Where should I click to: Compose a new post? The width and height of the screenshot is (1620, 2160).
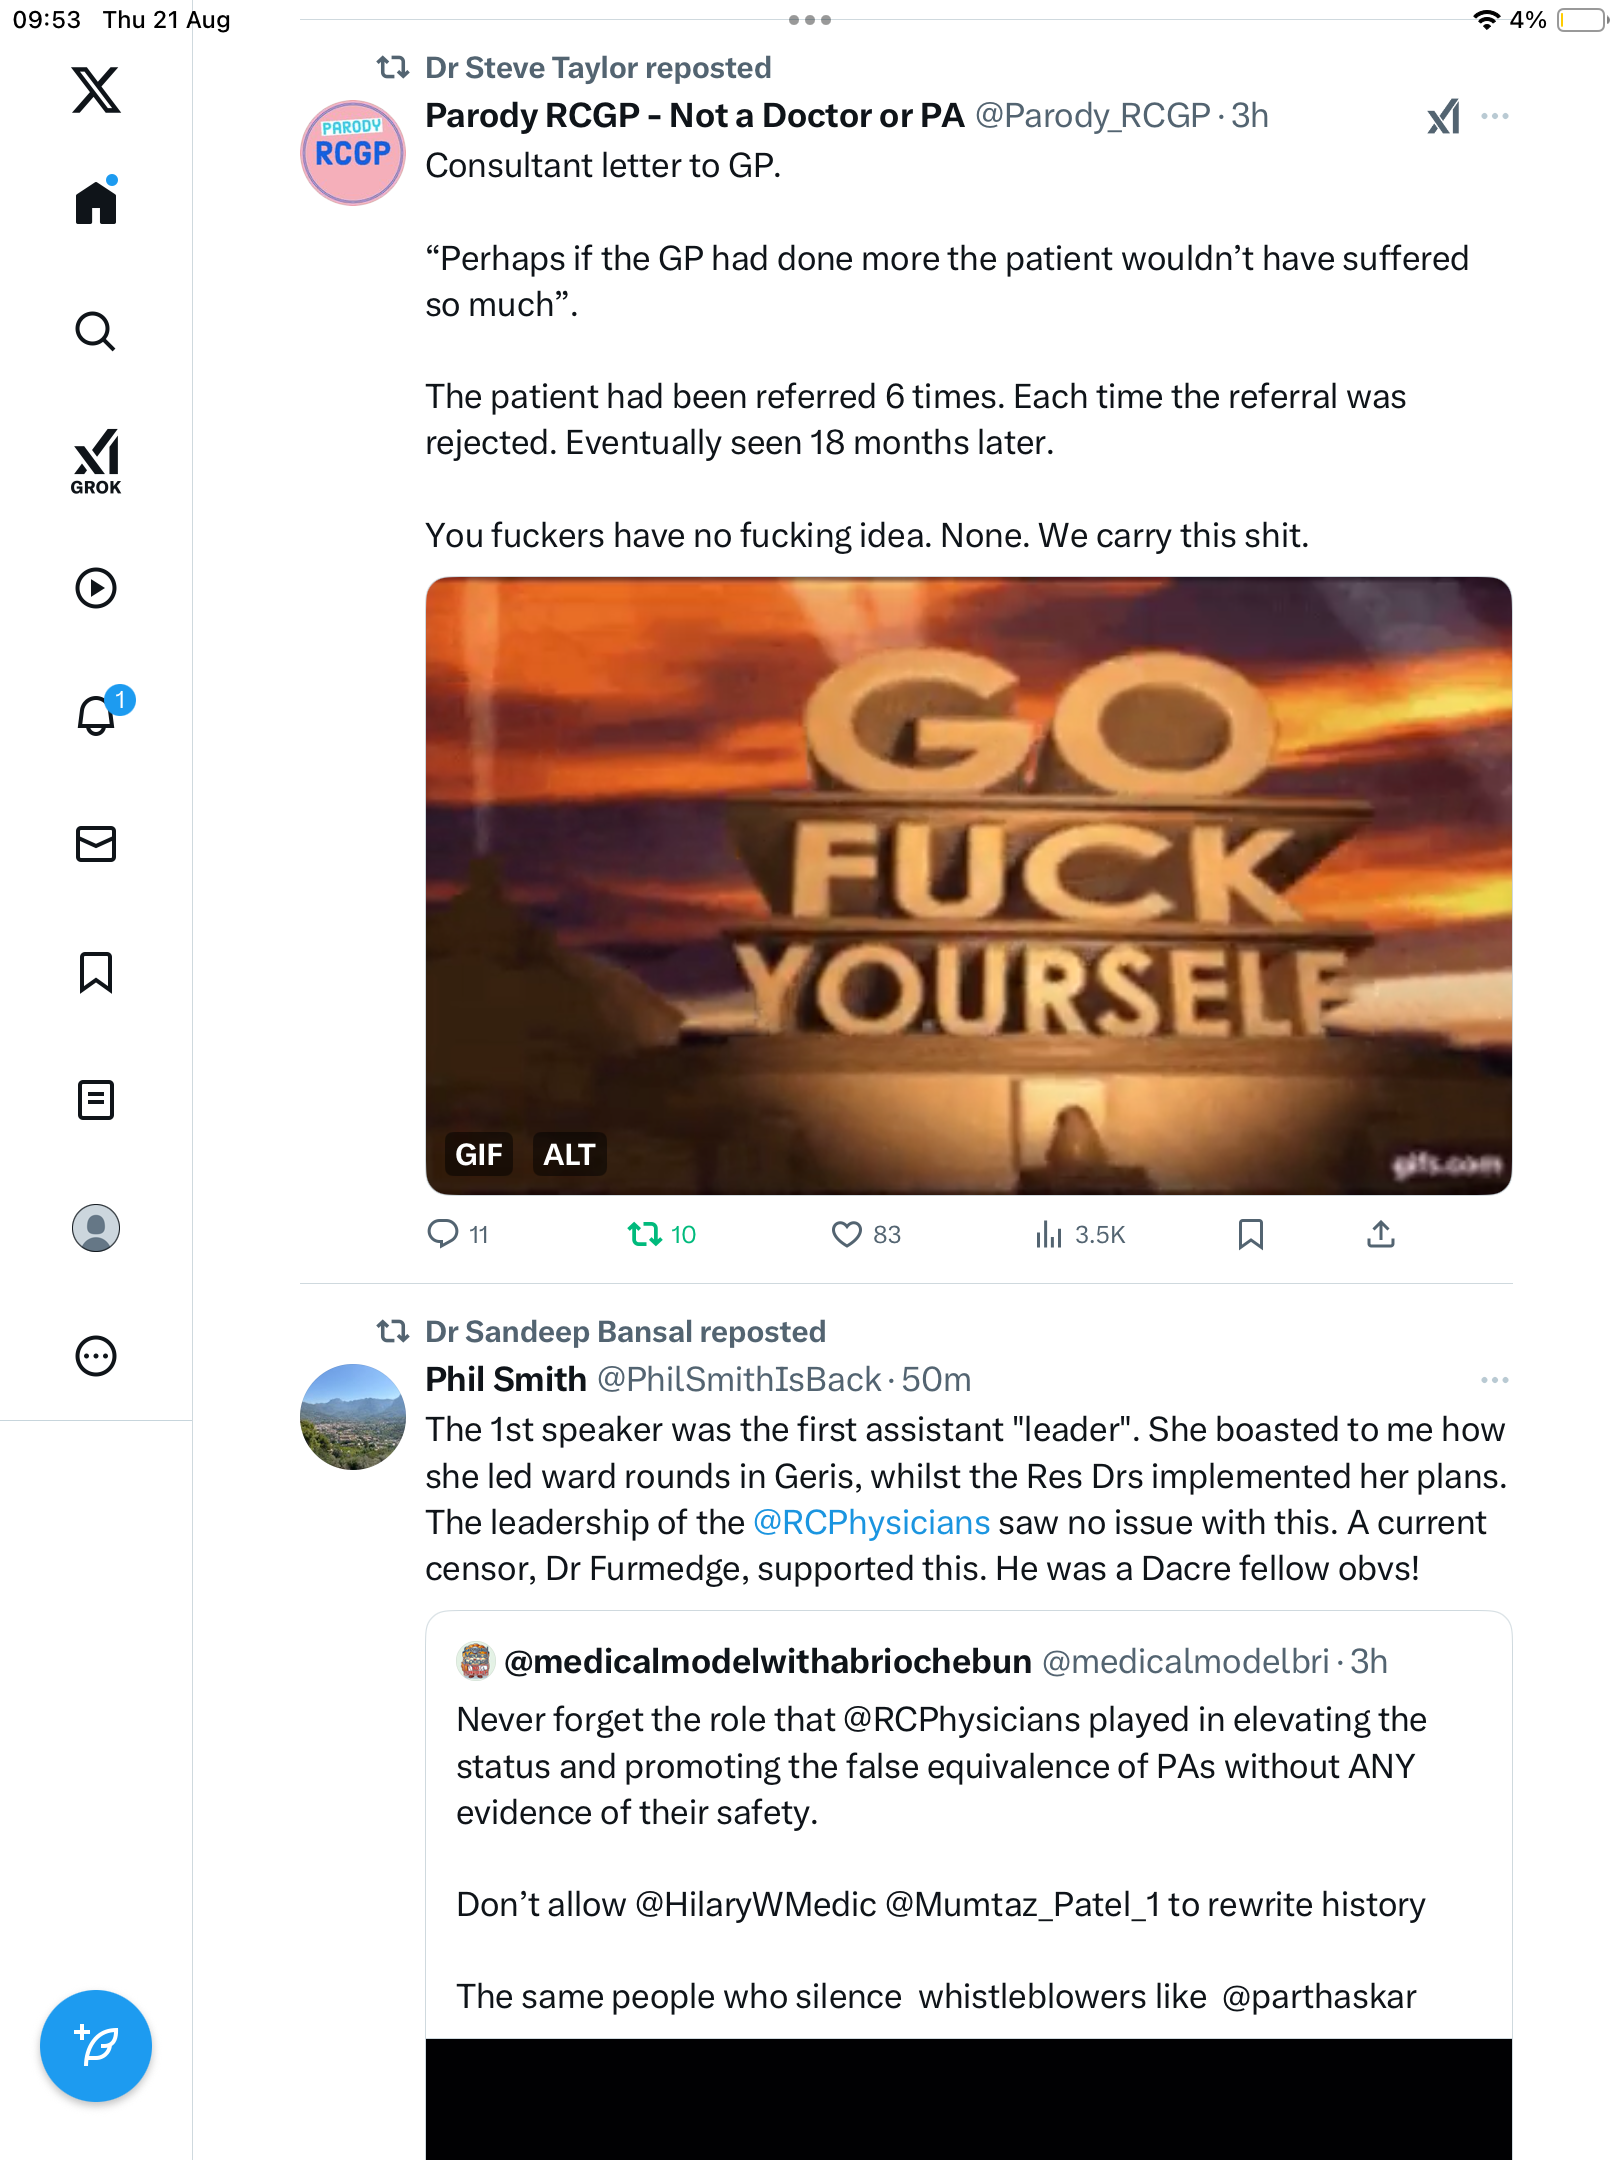[x=96, y=2046]
